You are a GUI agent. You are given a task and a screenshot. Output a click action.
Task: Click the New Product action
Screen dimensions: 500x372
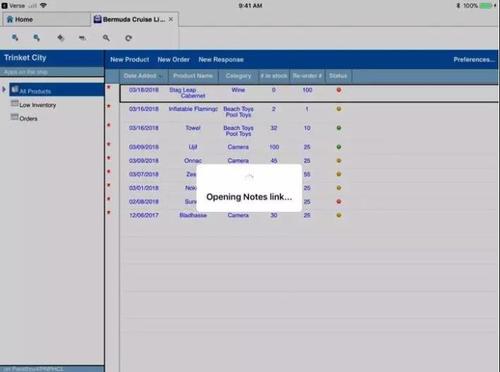click(x=130, y=60)
